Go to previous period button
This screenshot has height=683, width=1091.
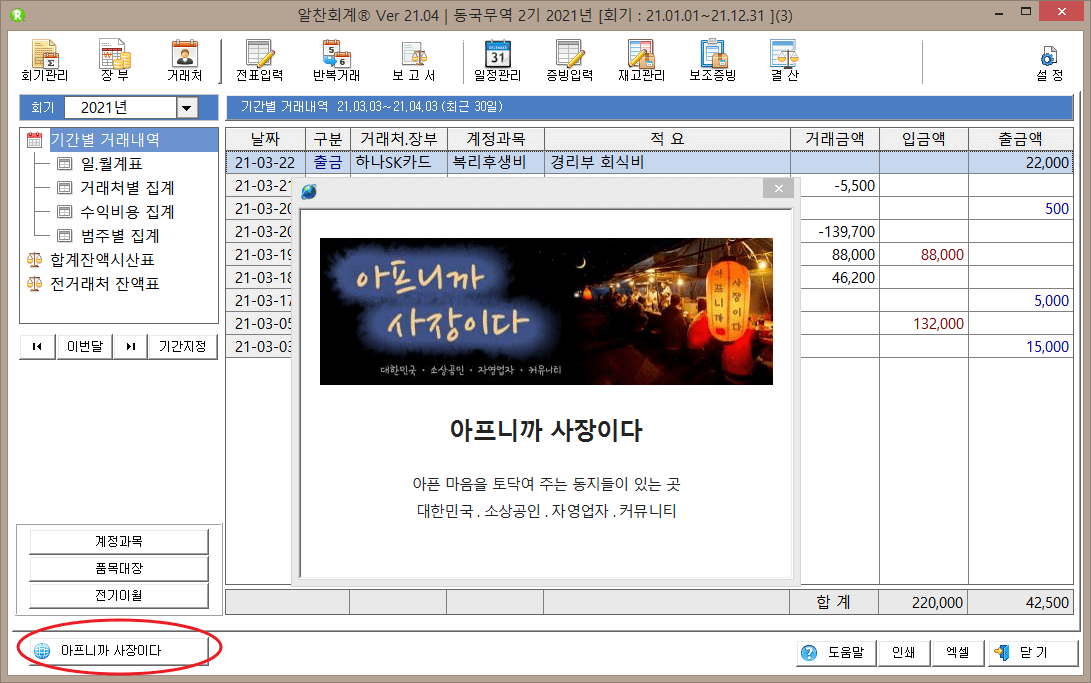click(38, 346)
